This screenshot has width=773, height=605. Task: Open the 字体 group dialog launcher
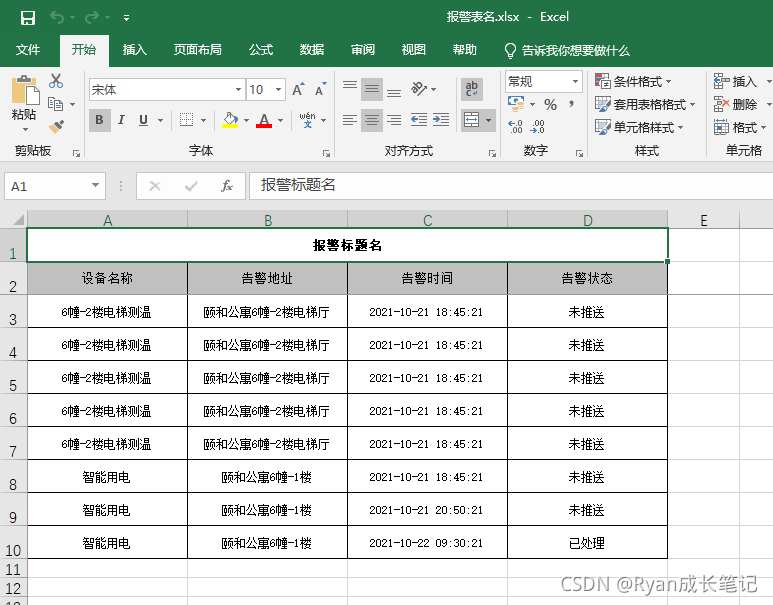click(x=326, y=153)
